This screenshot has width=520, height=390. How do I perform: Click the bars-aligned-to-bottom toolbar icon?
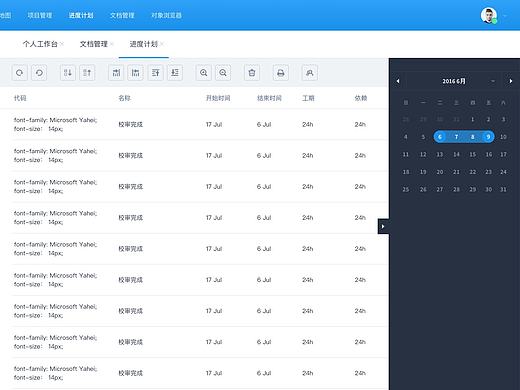click(116, 73)
